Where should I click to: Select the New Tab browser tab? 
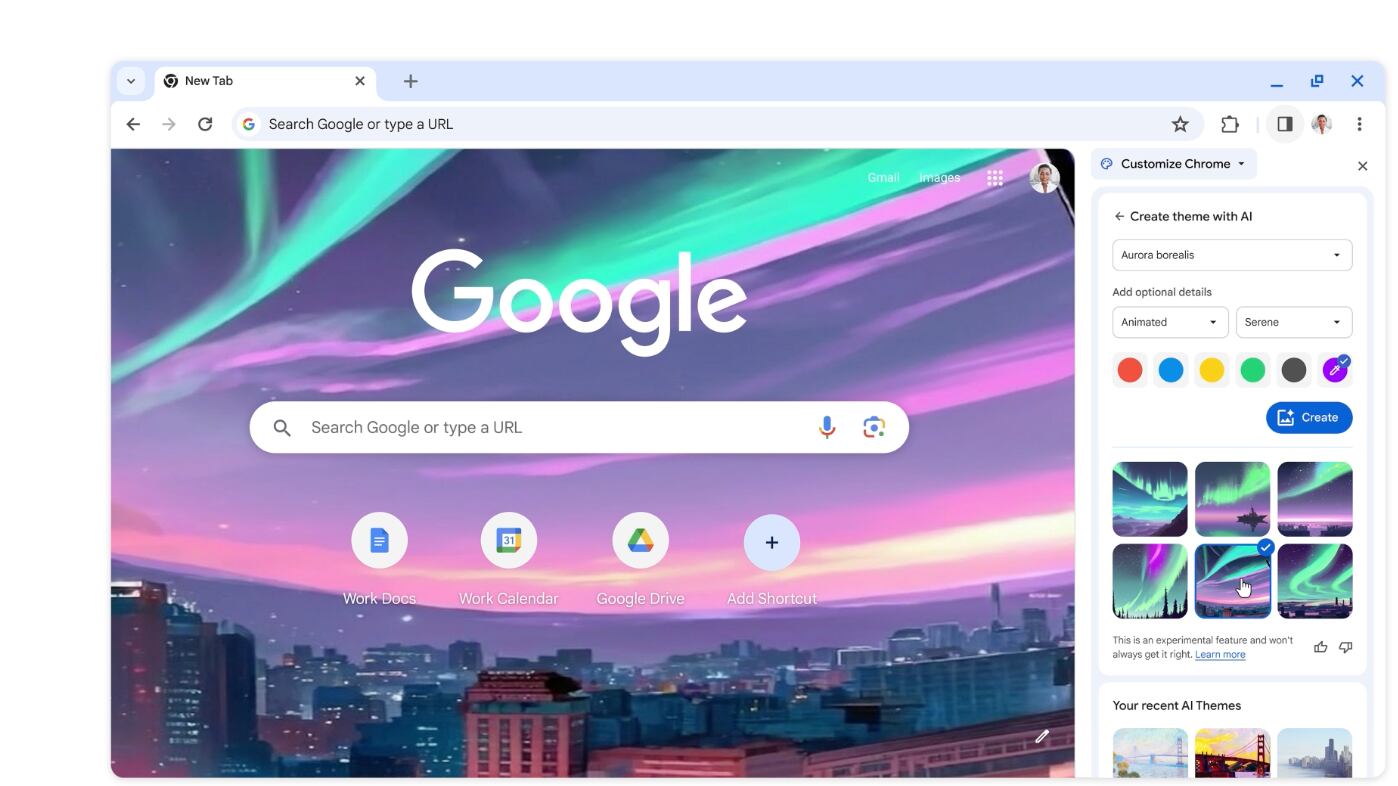click(x=265, y=81)
